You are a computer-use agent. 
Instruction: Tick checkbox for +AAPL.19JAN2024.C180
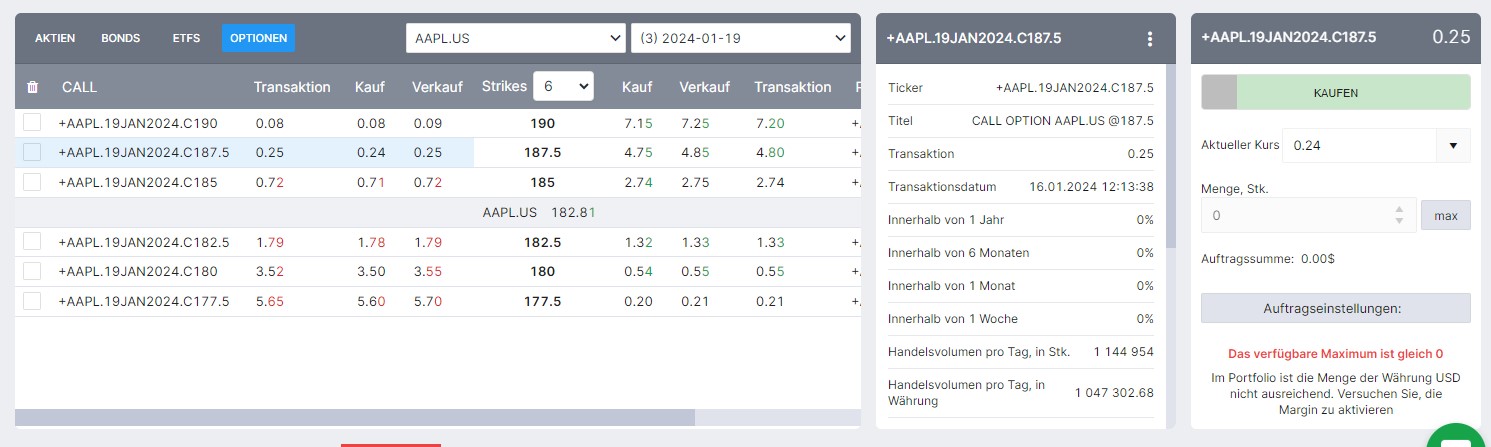[32, 271]
